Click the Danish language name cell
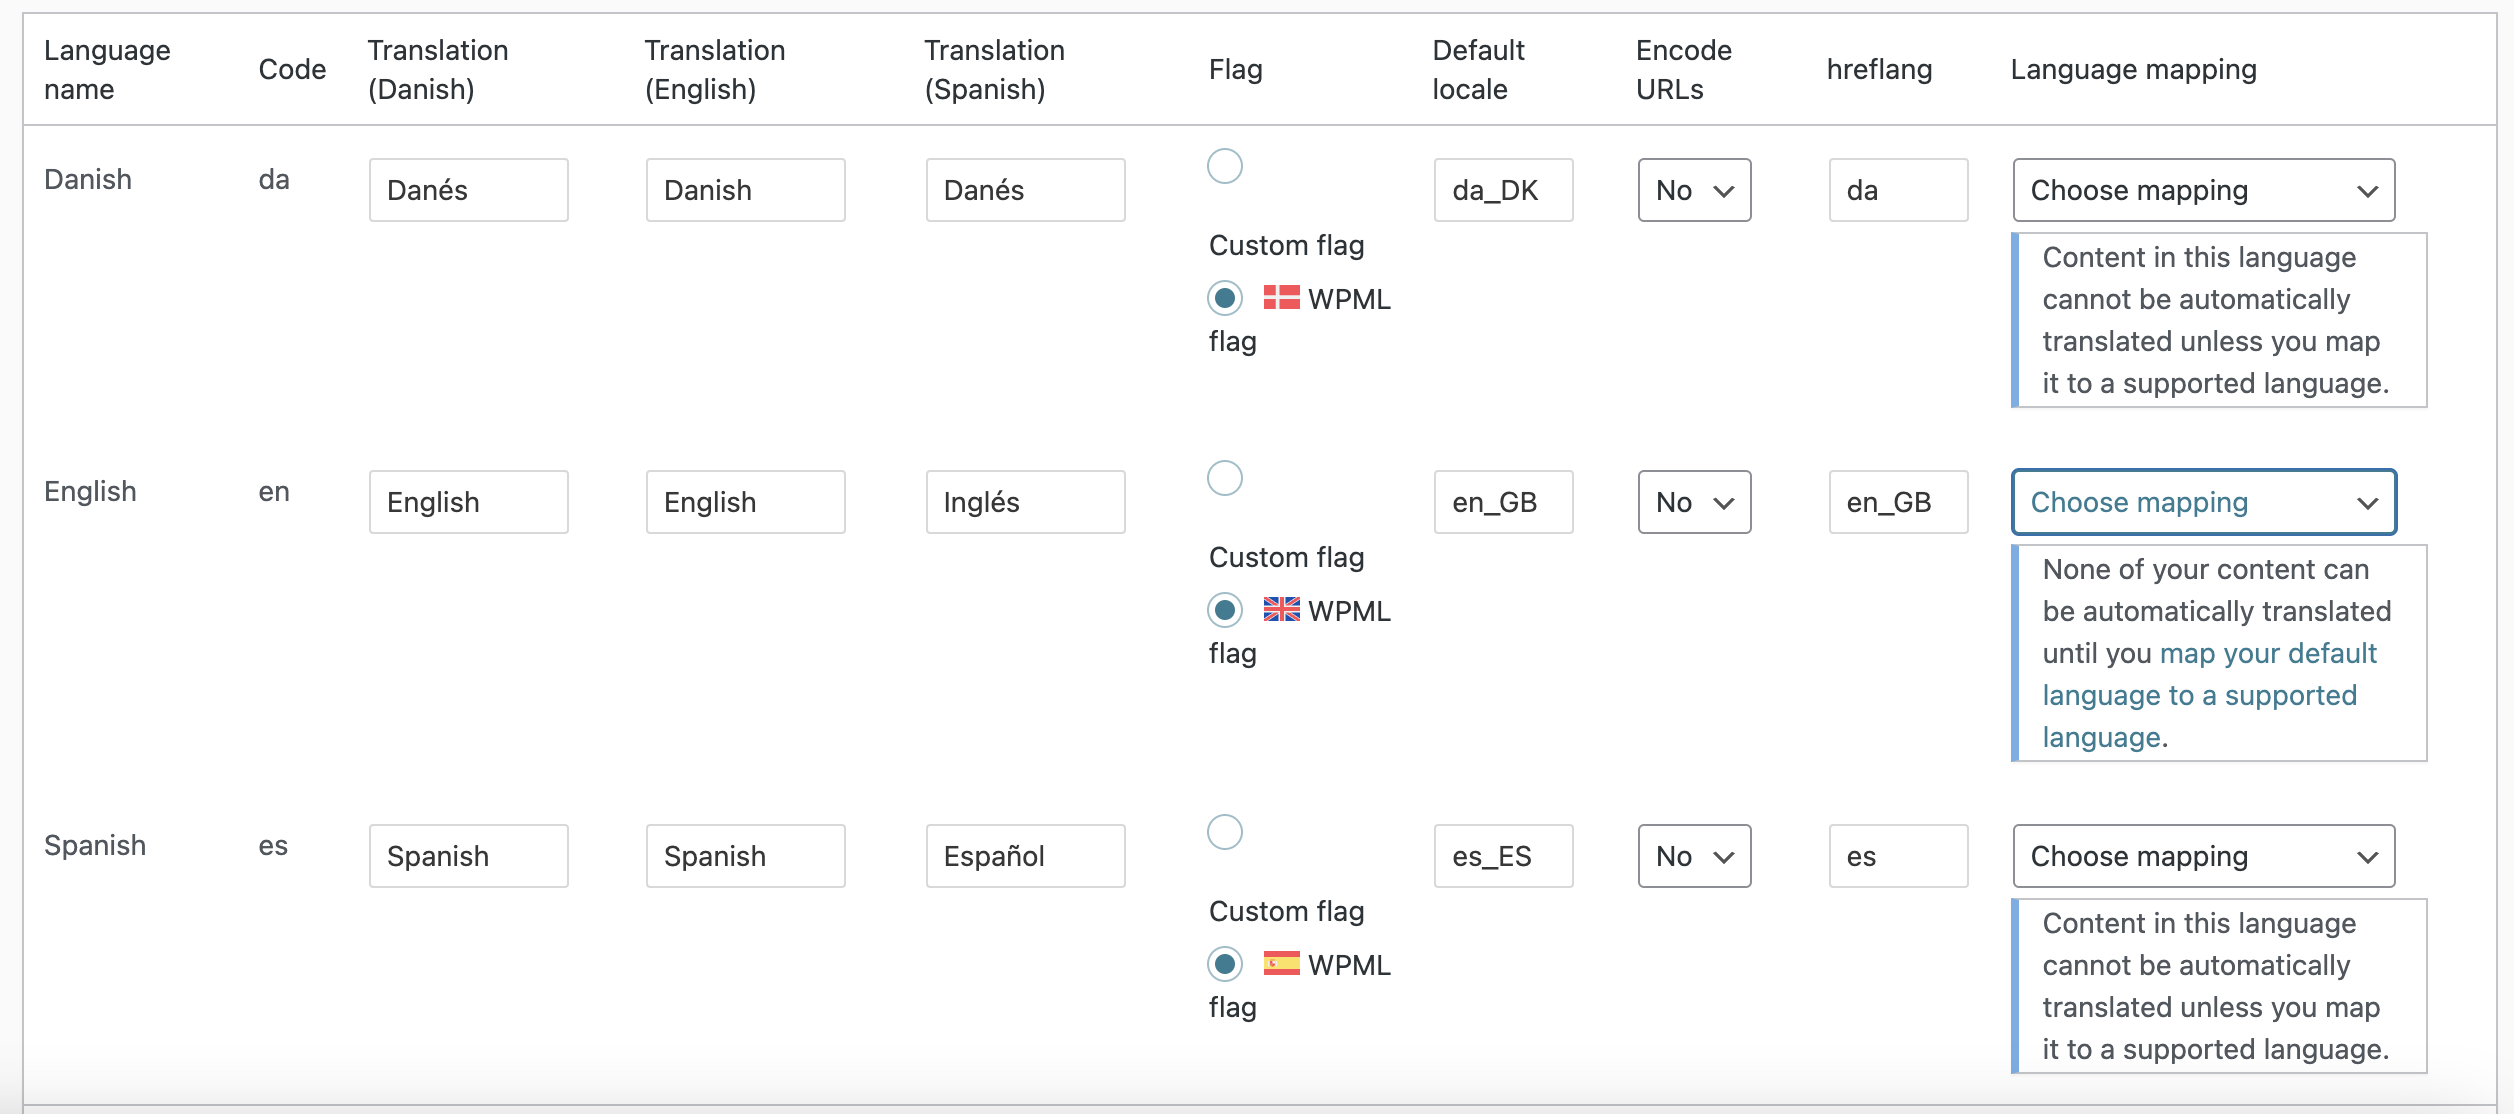Image resolution: width=2514 pixels, height=1114 pixels. tap(88, 179)
